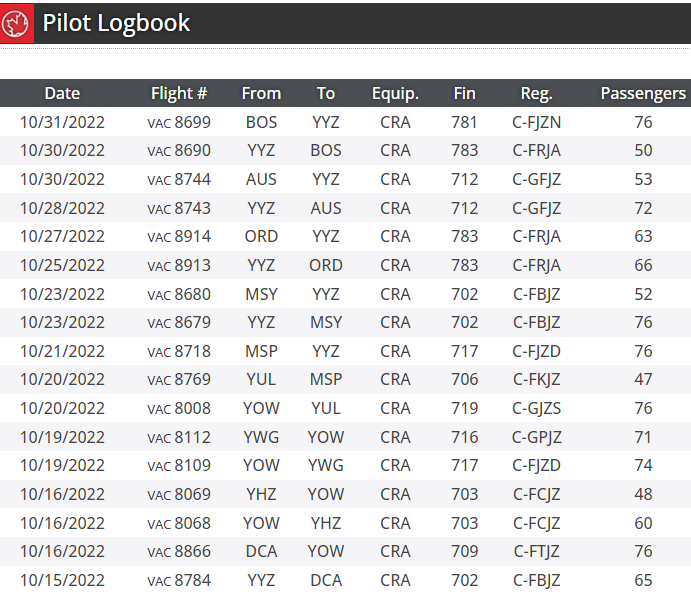Click the Fin column header

pyautogui.click(x=464, y=94)
